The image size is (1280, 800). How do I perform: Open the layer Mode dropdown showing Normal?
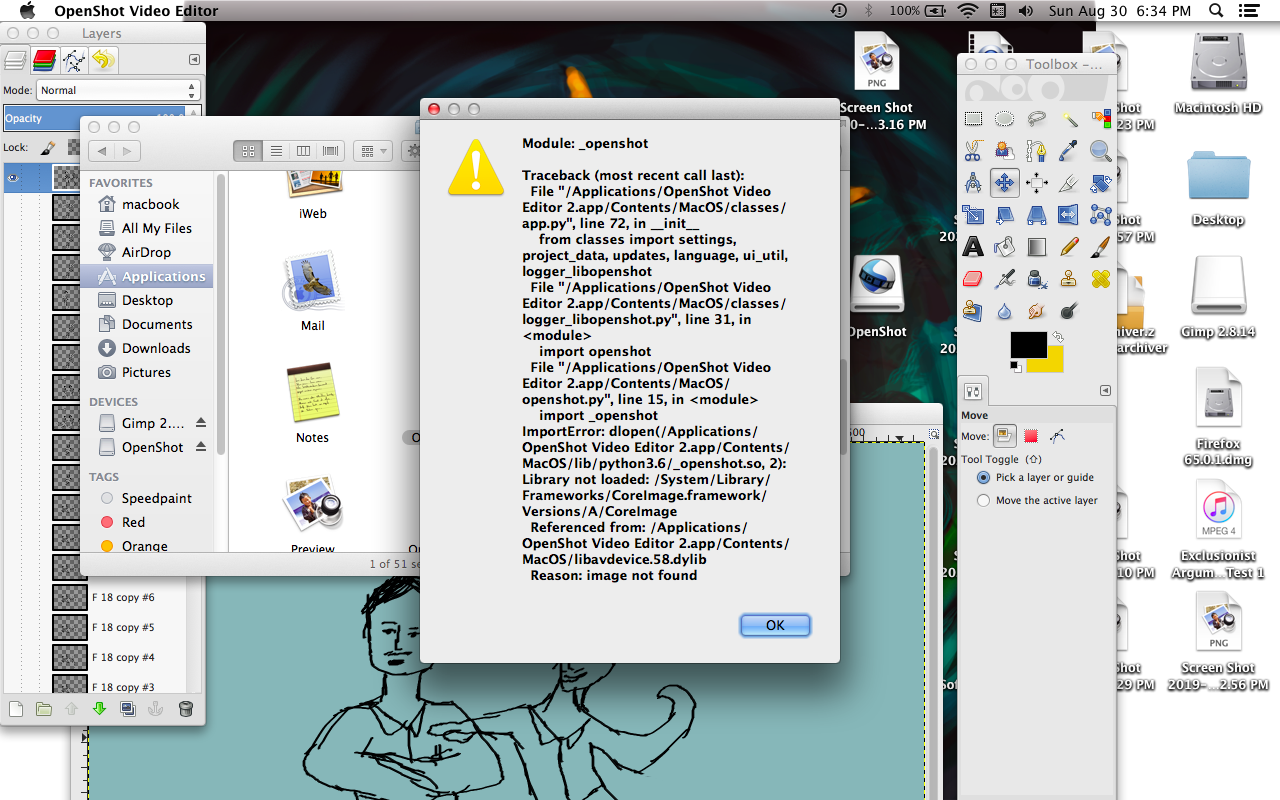pyautogui.click(x=119, y=90)
